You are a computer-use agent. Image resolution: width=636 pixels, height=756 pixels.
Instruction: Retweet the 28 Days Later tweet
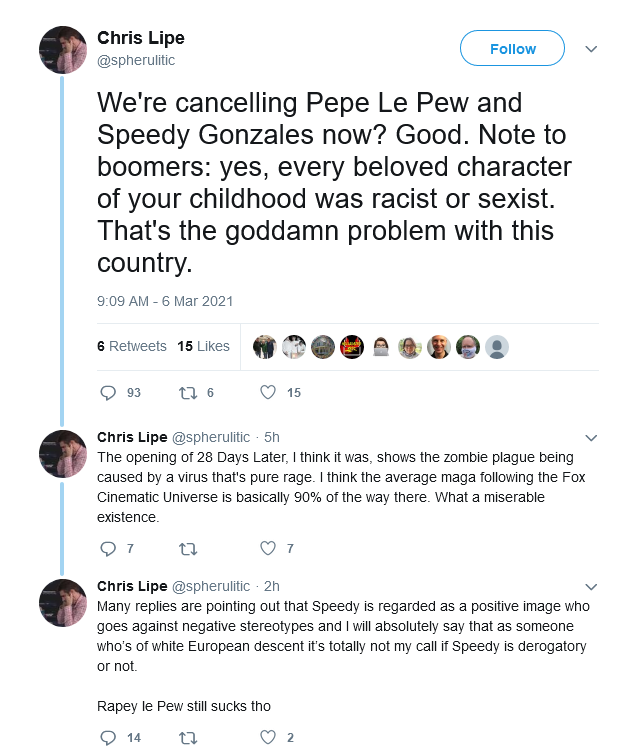click(188, 549)
